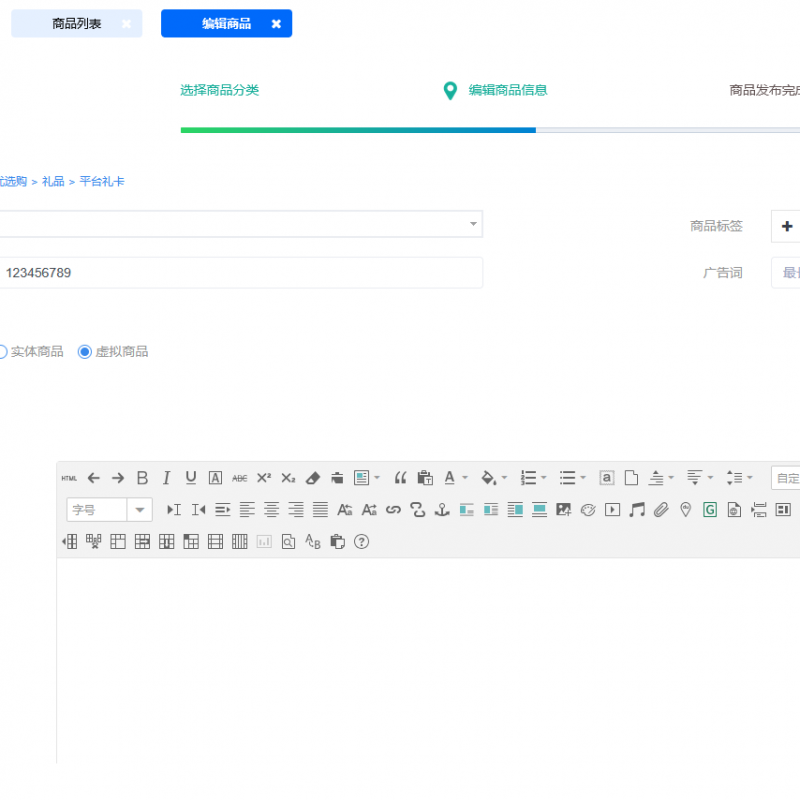Select the 虚拟商品 radio button
800x800 pixels.
click(x=85, y=352)
